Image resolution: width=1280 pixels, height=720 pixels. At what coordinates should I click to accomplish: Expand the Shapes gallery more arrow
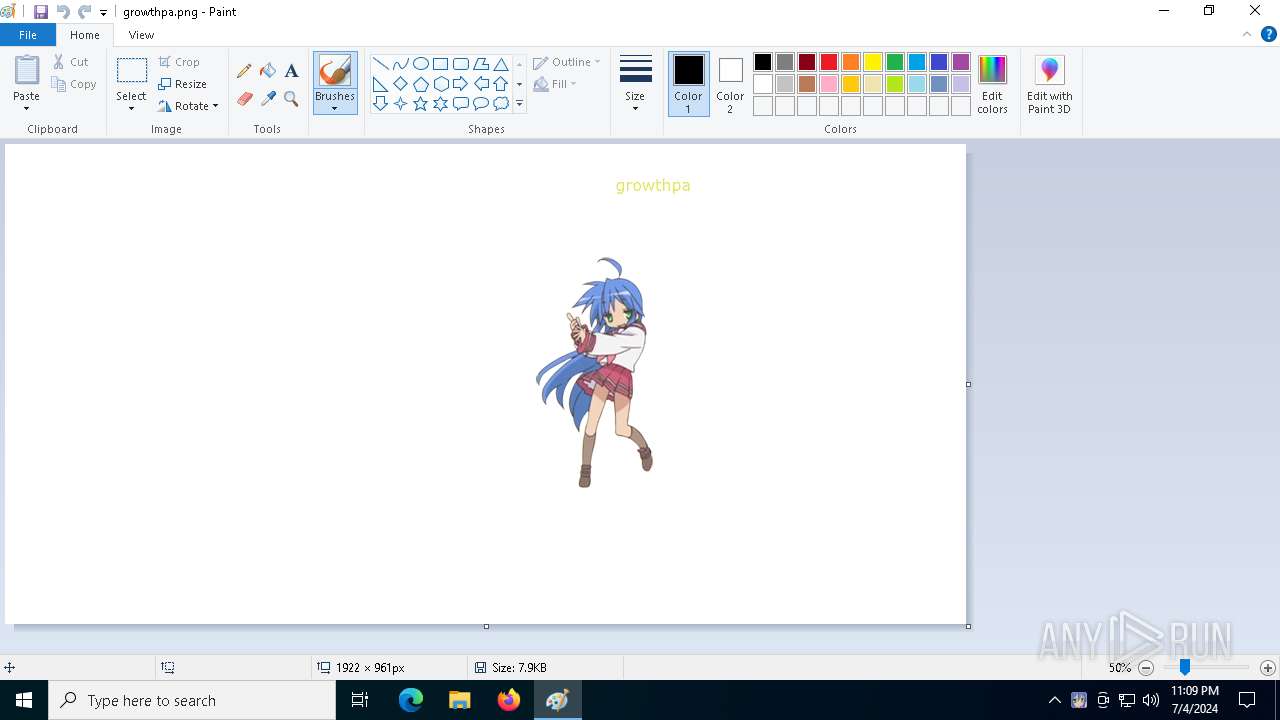pos(519,104)
